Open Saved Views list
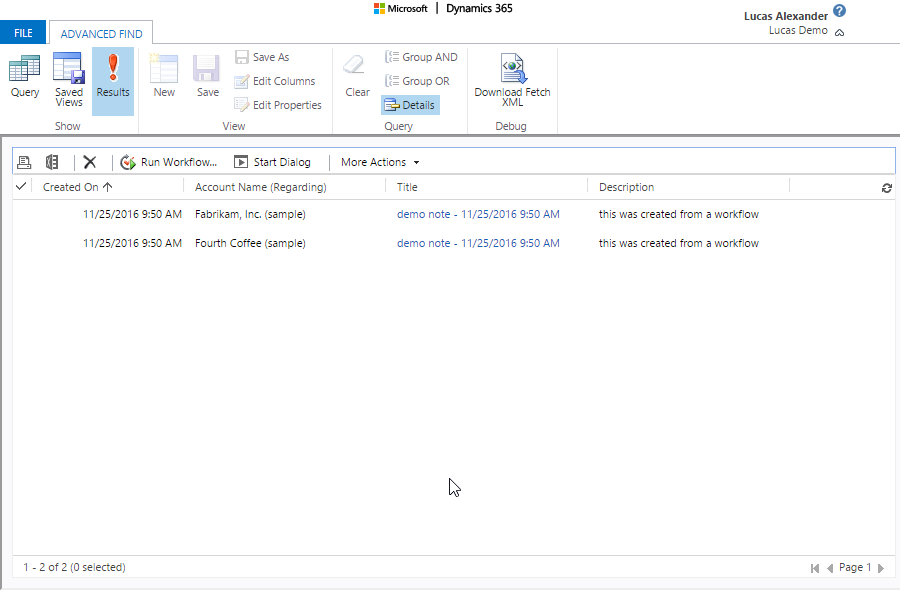The height and width of the screenshot is (600, 900). [x=69, y=80]
